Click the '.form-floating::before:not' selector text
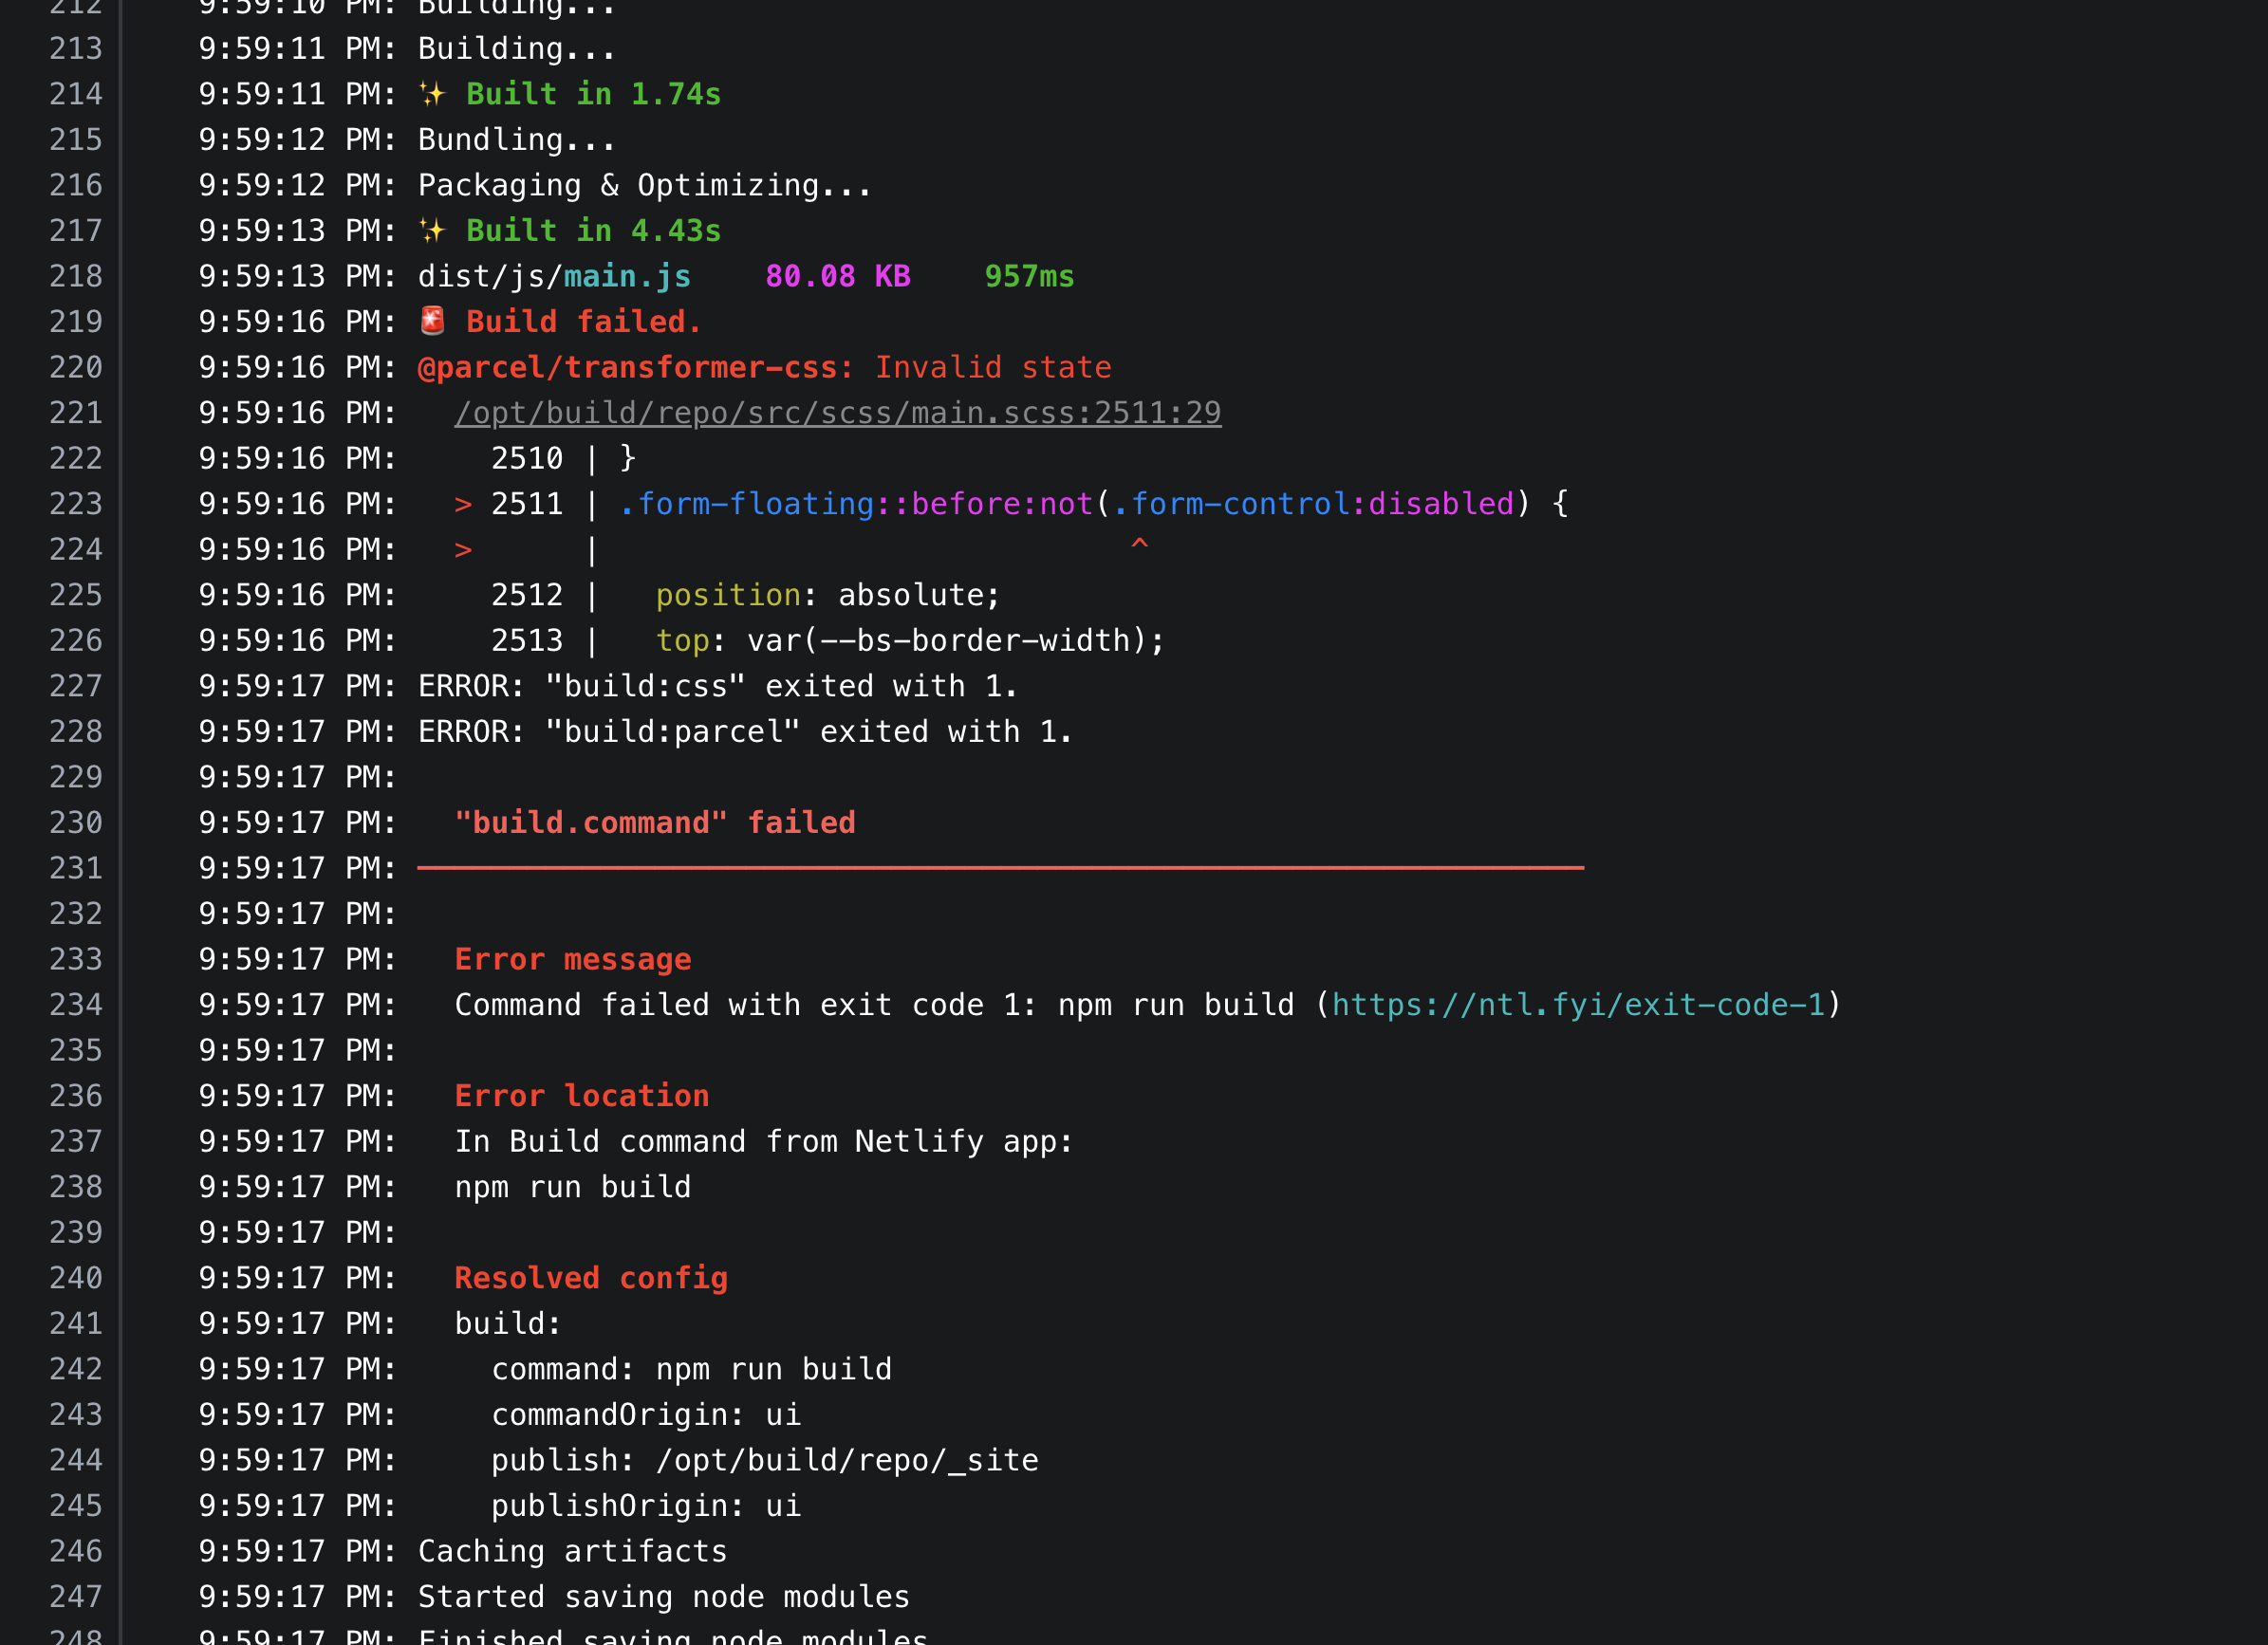Viewport: 2268px width, 1645px height. point(856,503)
